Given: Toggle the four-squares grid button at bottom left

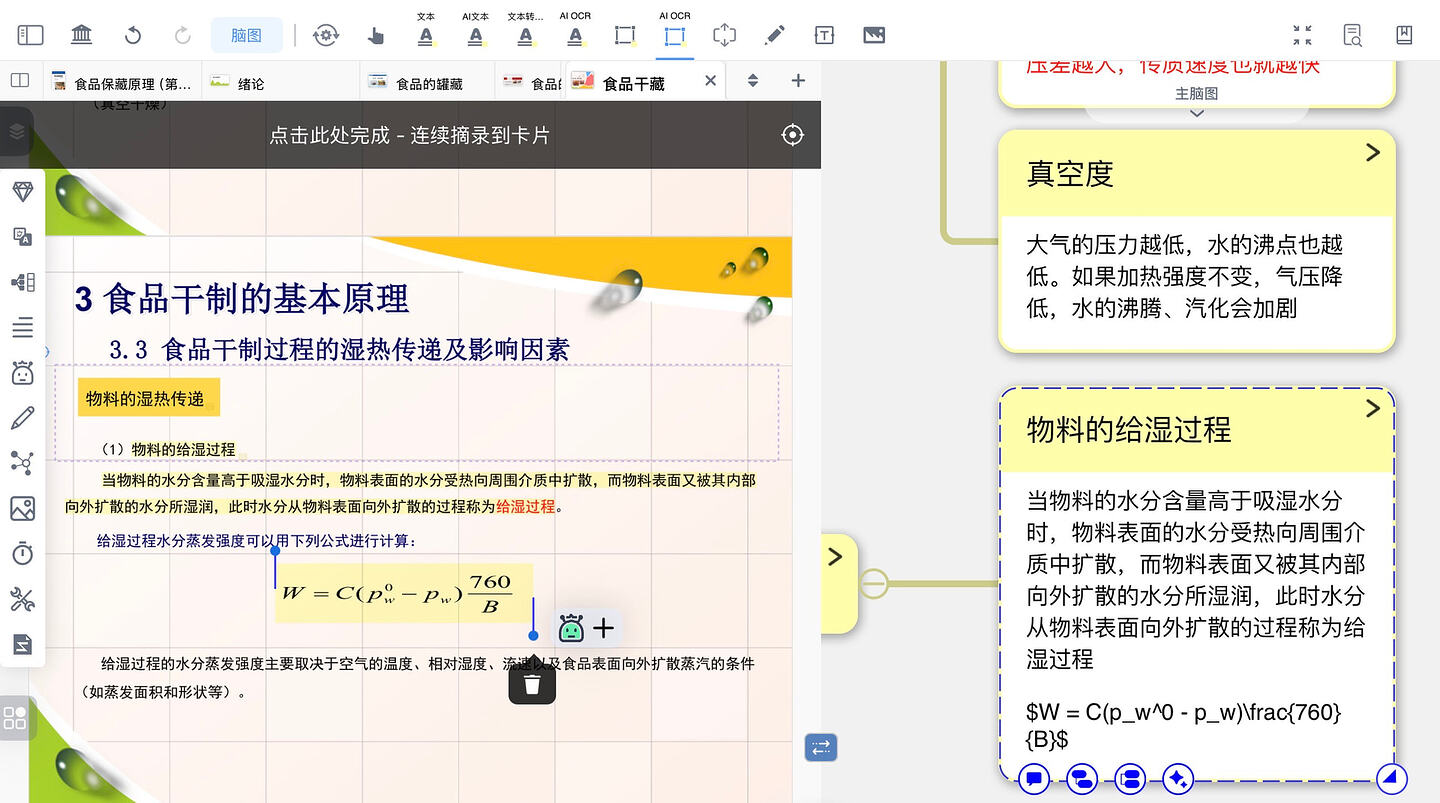Looking at the screenshot, I should click(15, 718).
